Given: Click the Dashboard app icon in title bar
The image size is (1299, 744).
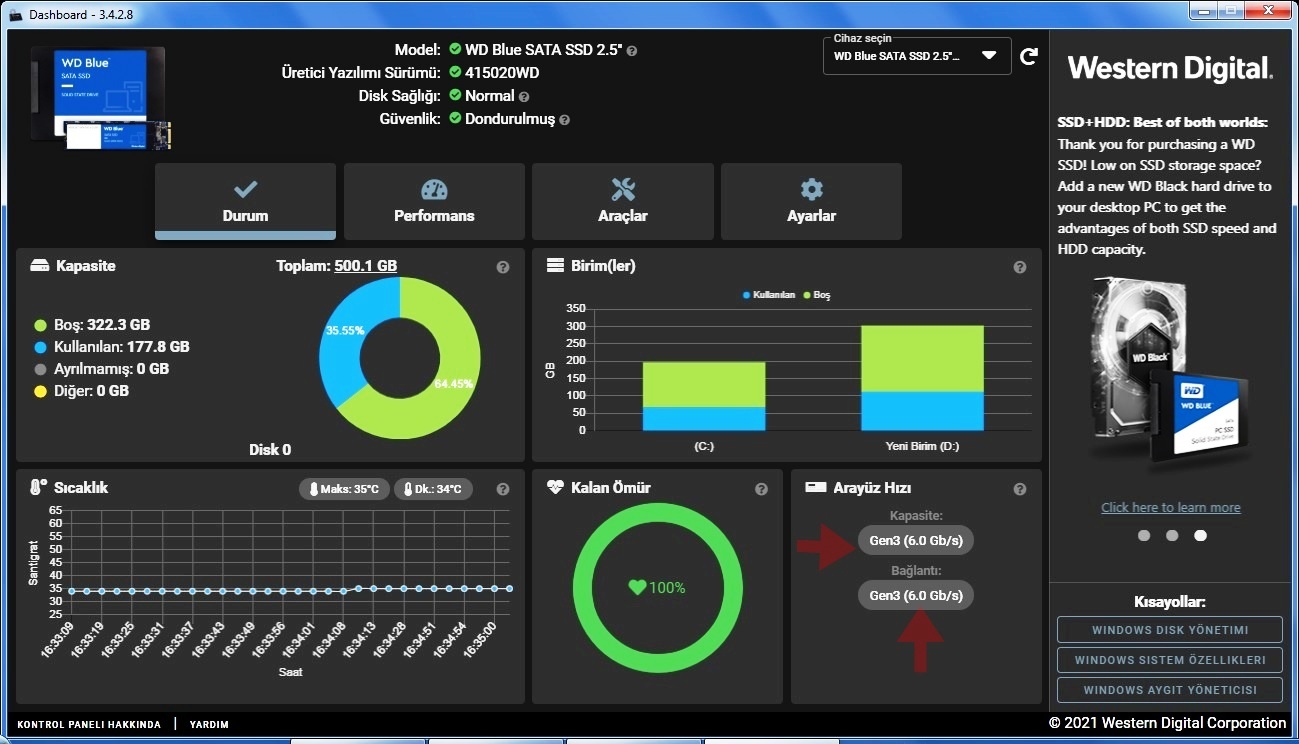Looking at the screenshot, I should tap(16, 15).
